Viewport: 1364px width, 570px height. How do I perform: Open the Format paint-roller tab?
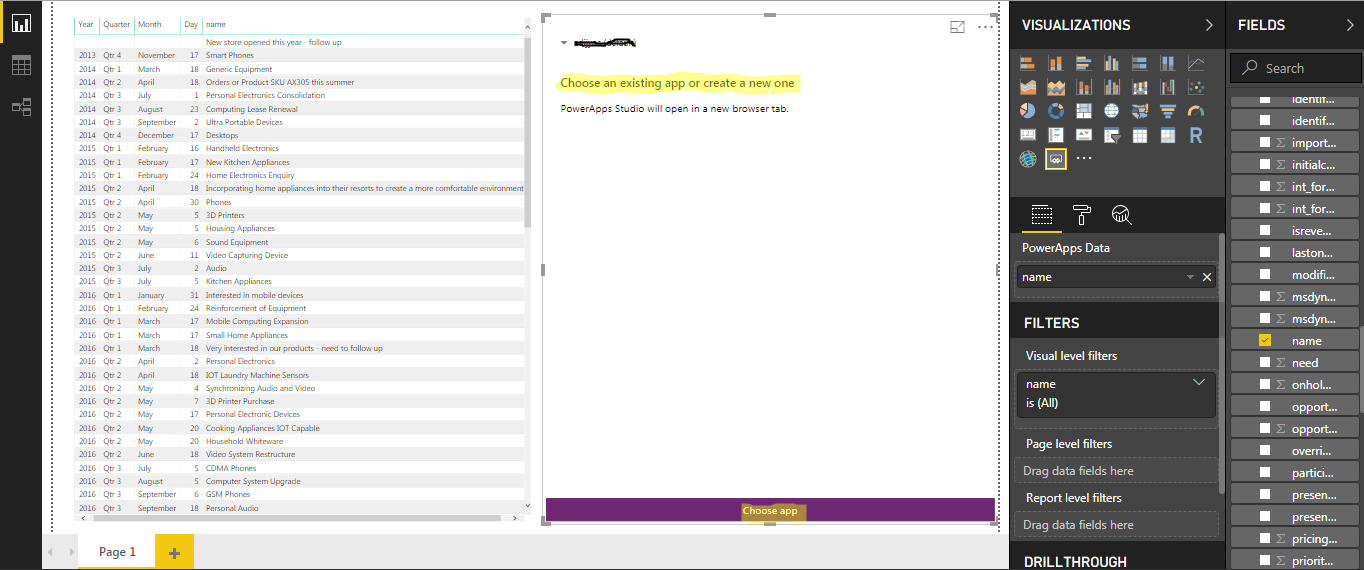point(1082,214)
